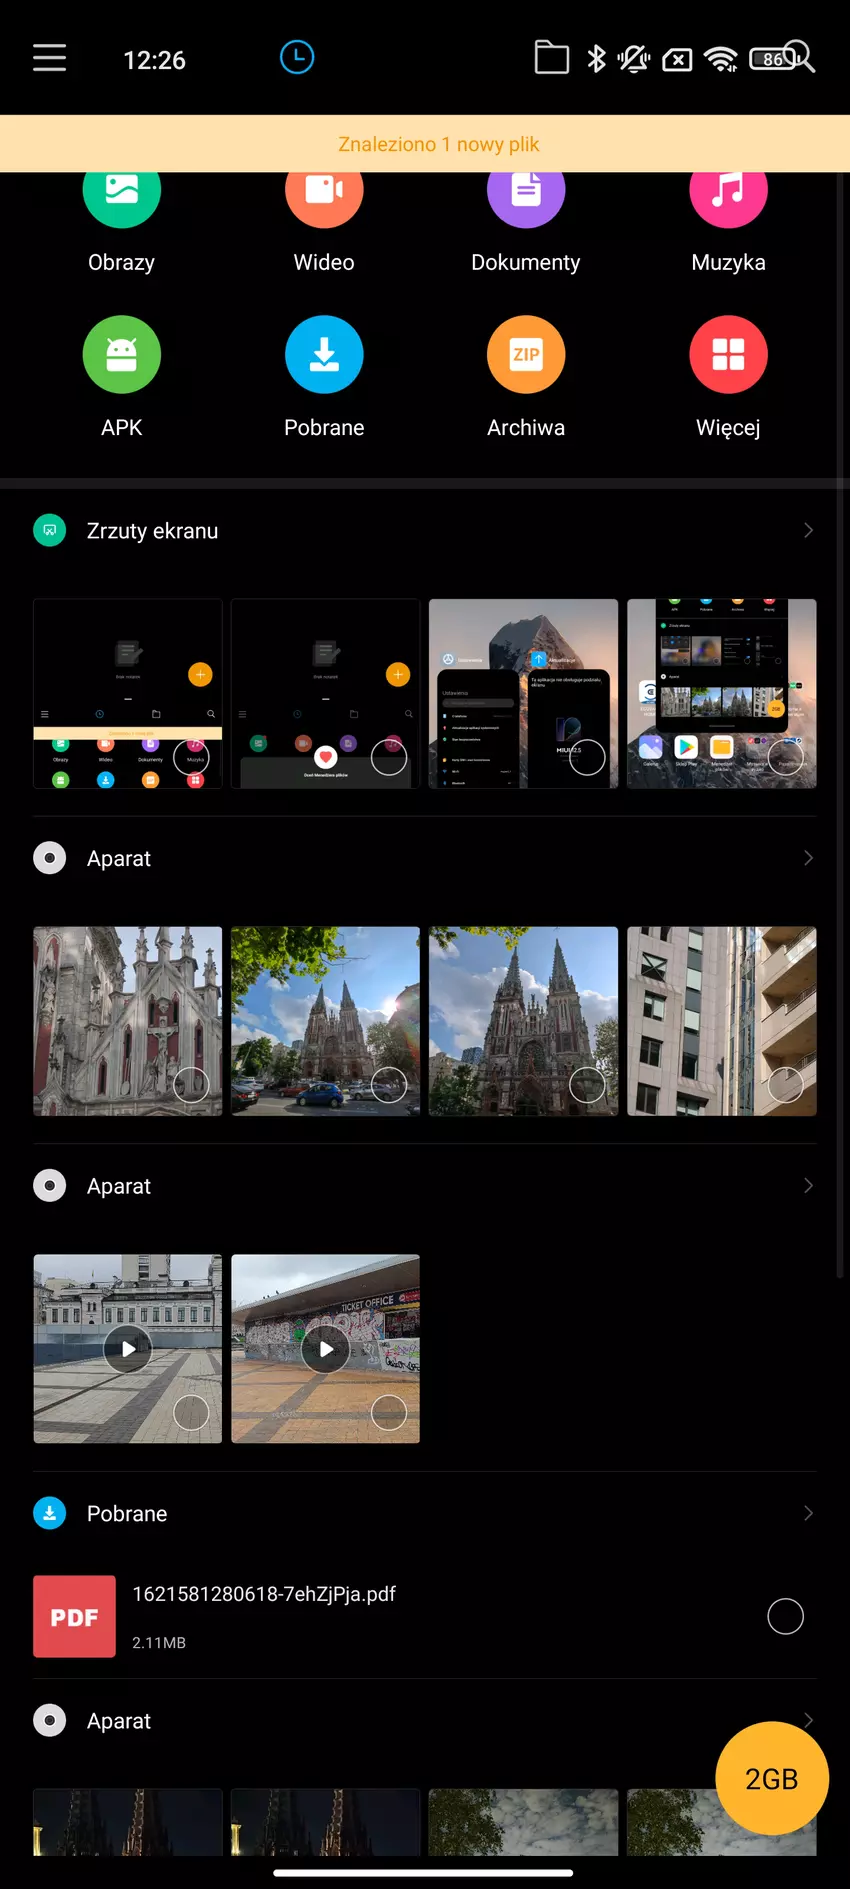Switch to the folder browse tab
This screenshot has width=850, height=1889.
click(551, 58)
